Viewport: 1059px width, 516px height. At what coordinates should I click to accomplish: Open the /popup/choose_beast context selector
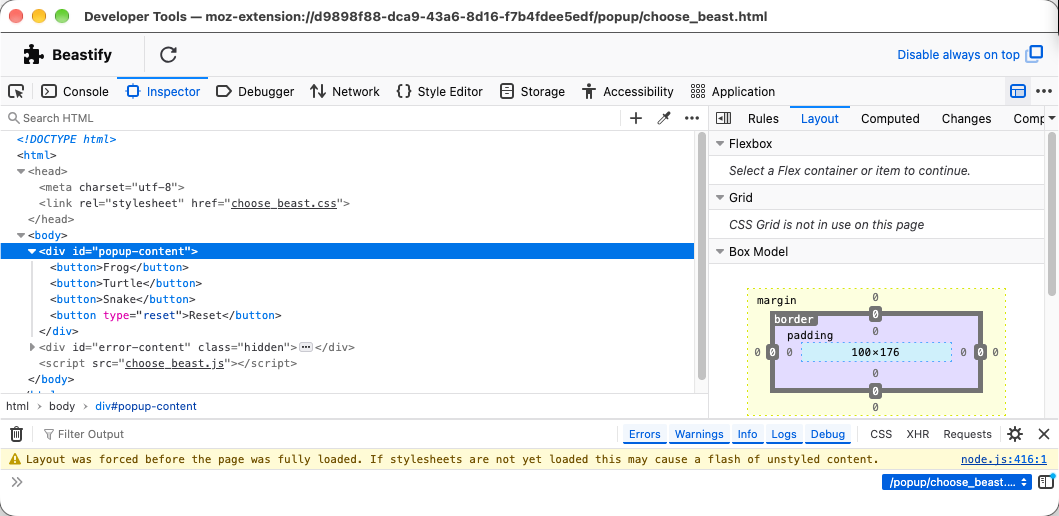coord(956,482)
